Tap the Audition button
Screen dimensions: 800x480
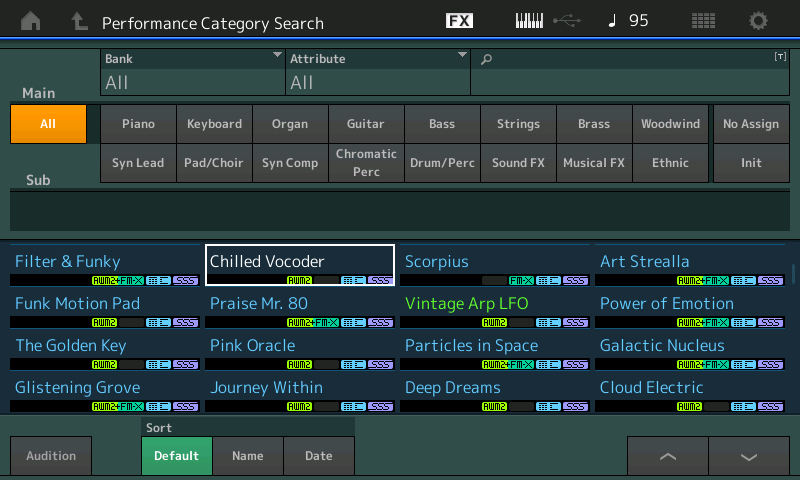51,456
